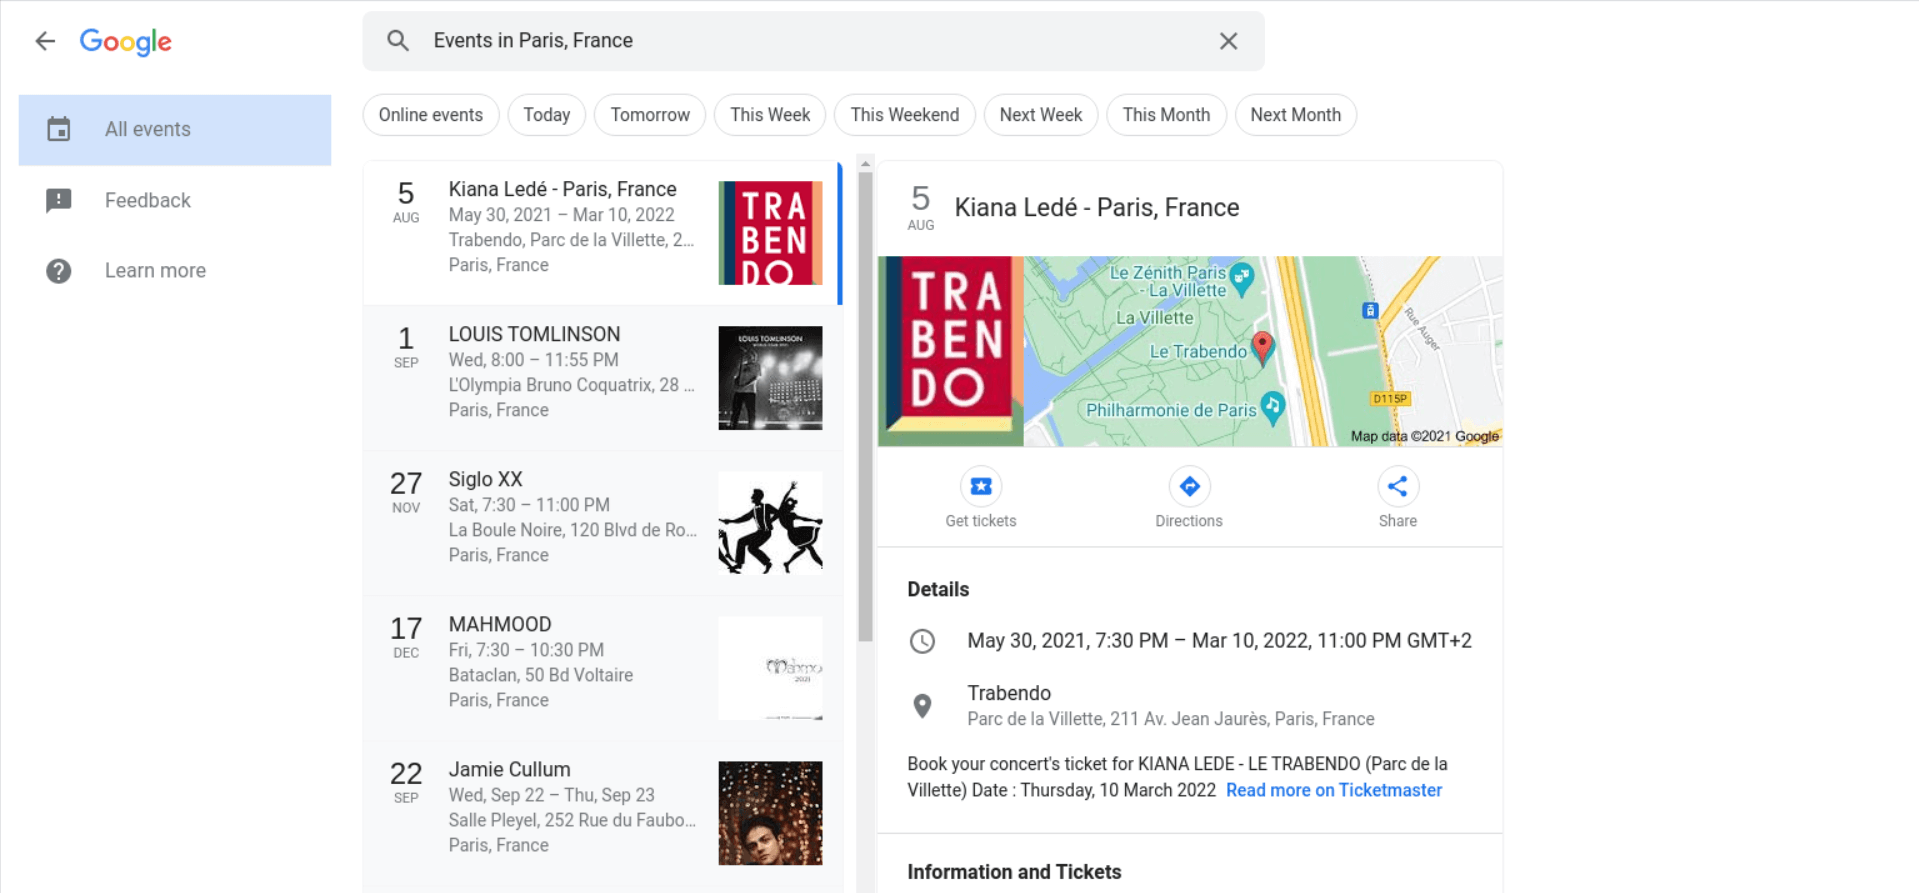
Task: Click the question mark icon next to Learn more
Action: click(59, 270)
